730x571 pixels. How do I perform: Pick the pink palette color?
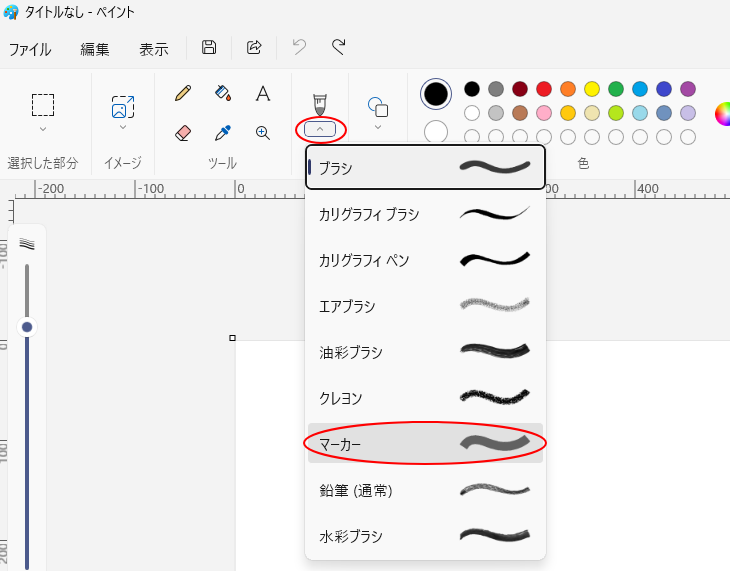pyautogui.click(x=544, y=113)
